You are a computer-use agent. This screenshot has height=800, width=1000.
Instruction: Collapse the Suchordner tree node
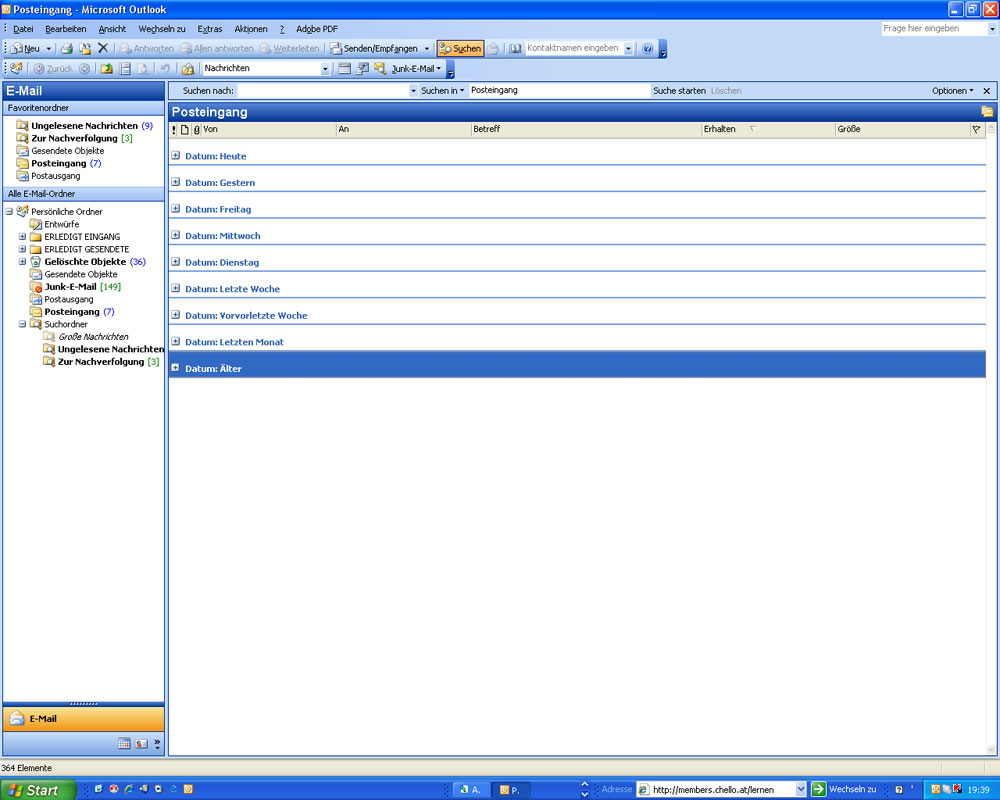click(x=23, y=324)
